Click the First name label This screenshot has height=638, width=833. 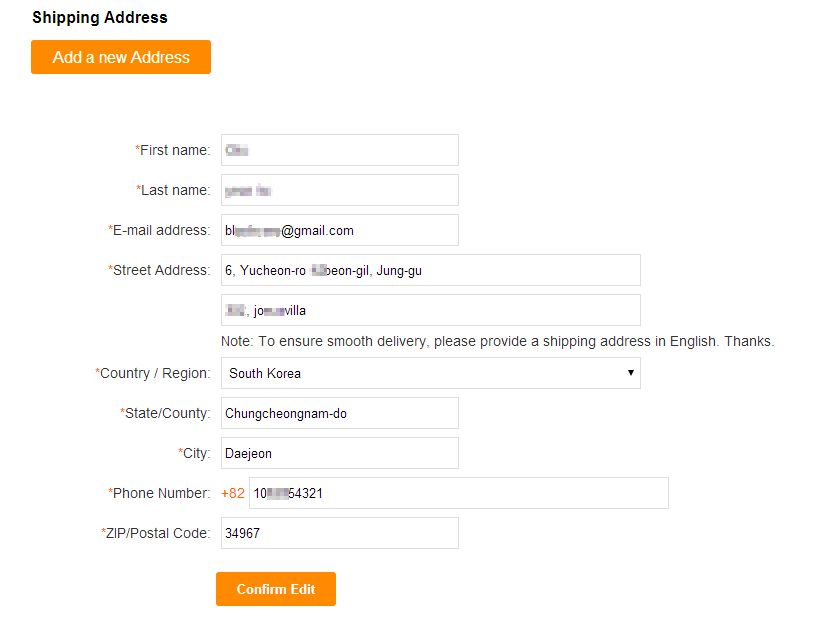coord(174,150)
